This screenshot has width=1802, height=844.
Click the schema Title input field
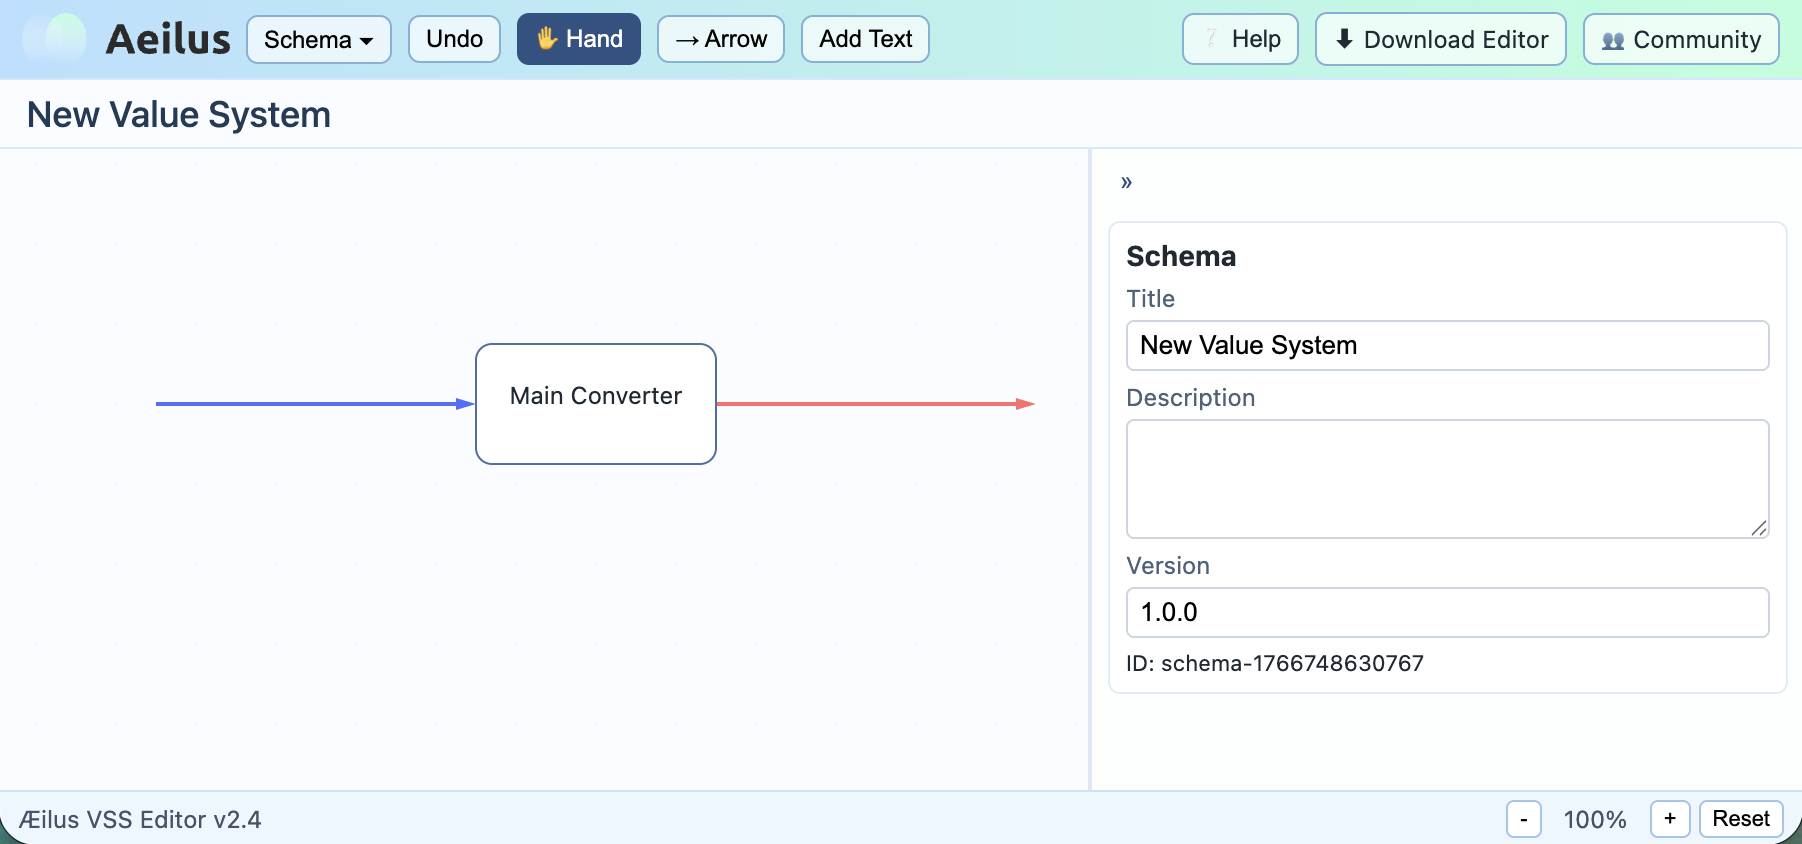click(1447, 345)
